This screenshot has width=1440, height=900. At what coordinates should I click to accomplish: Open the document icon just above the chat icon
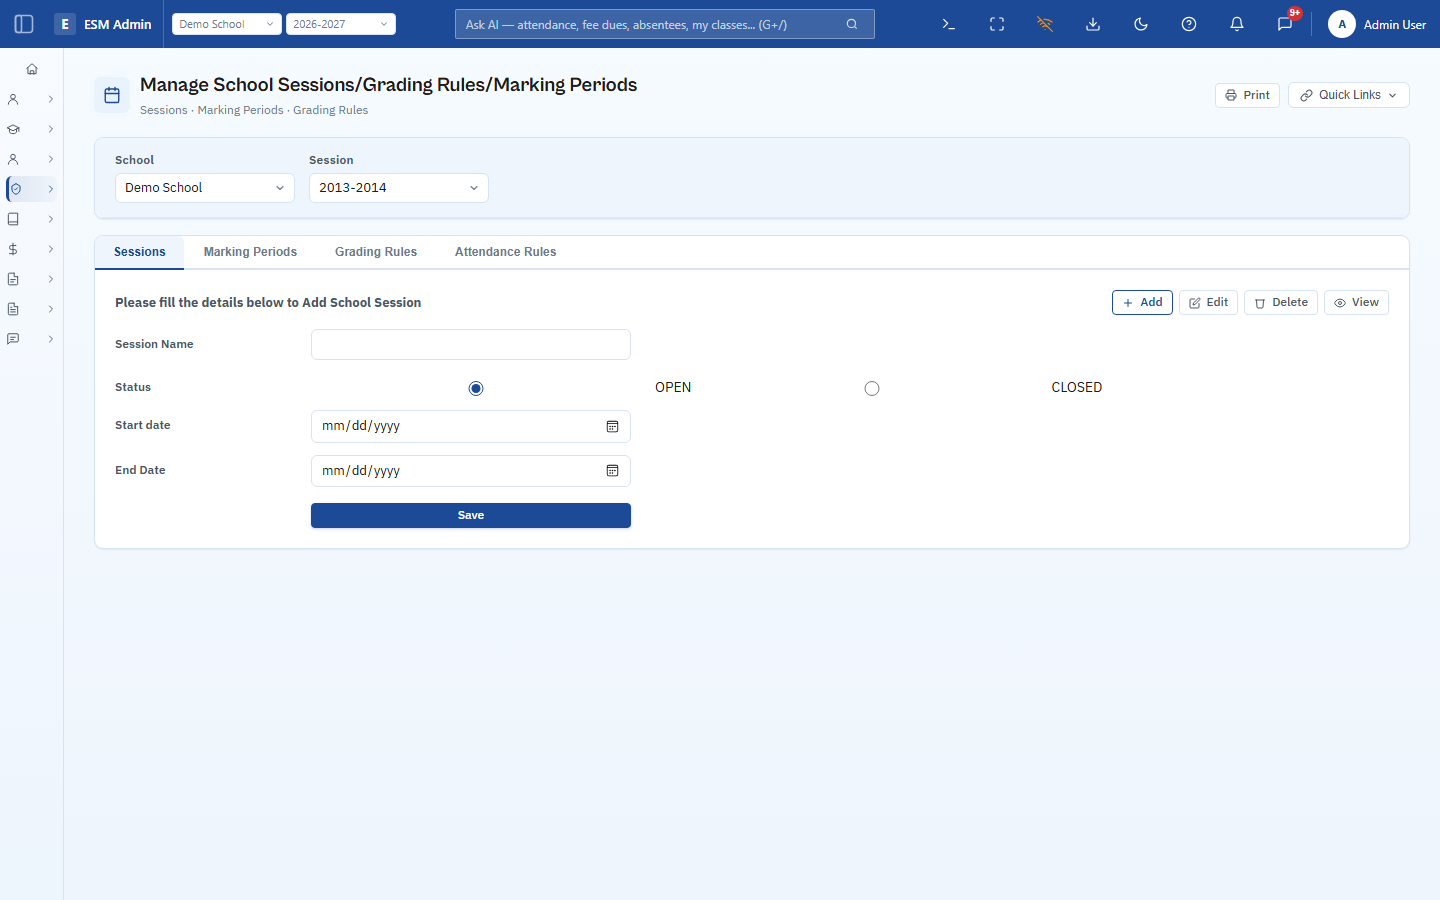13,309
